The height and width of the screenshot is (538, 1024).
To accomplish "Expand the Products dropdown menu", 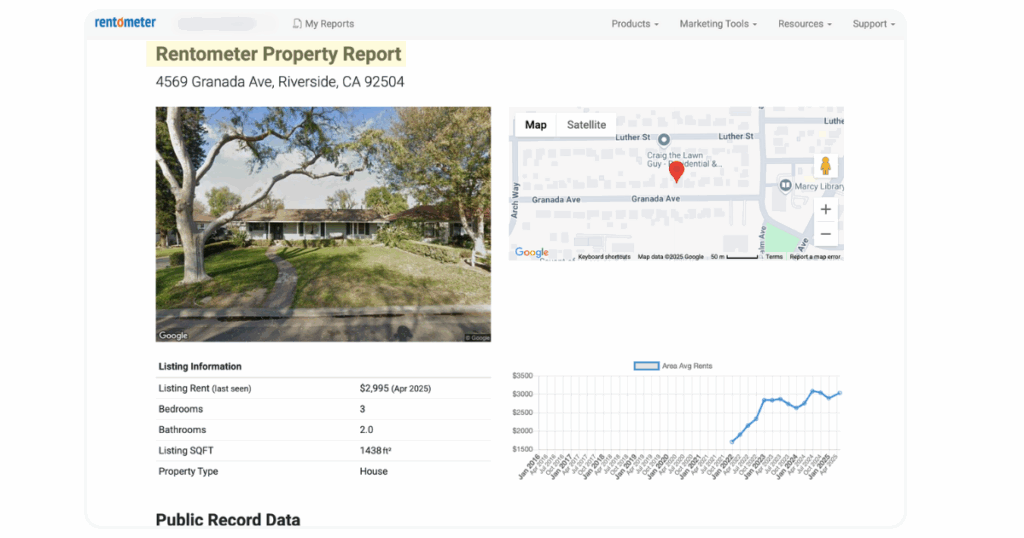I will (635, 23).
